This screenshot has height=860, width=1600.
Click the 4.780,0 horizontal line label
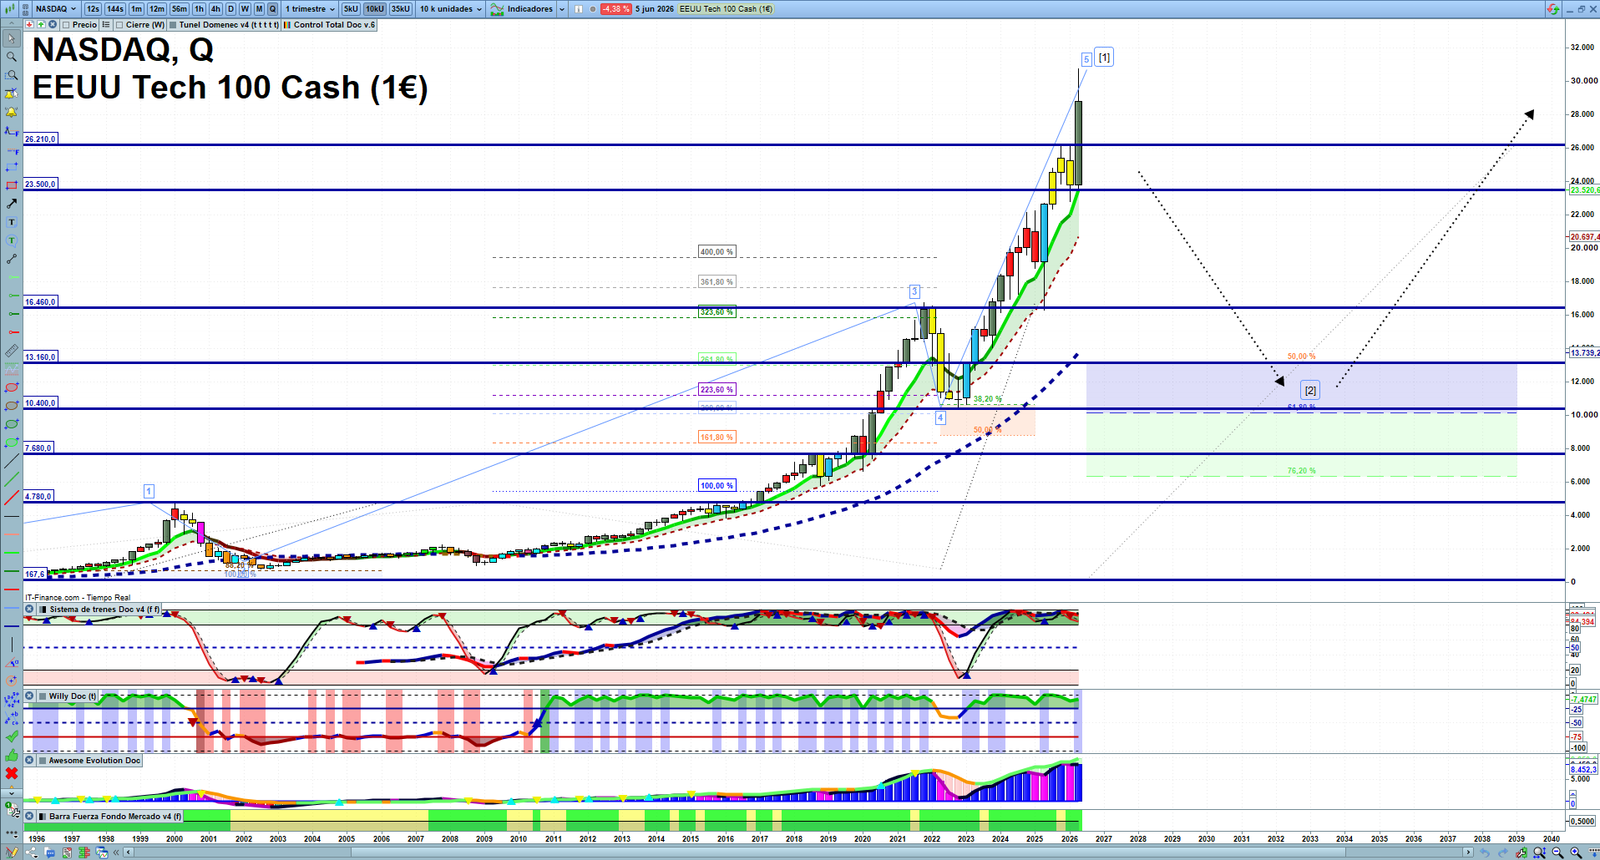coord(39,496)
